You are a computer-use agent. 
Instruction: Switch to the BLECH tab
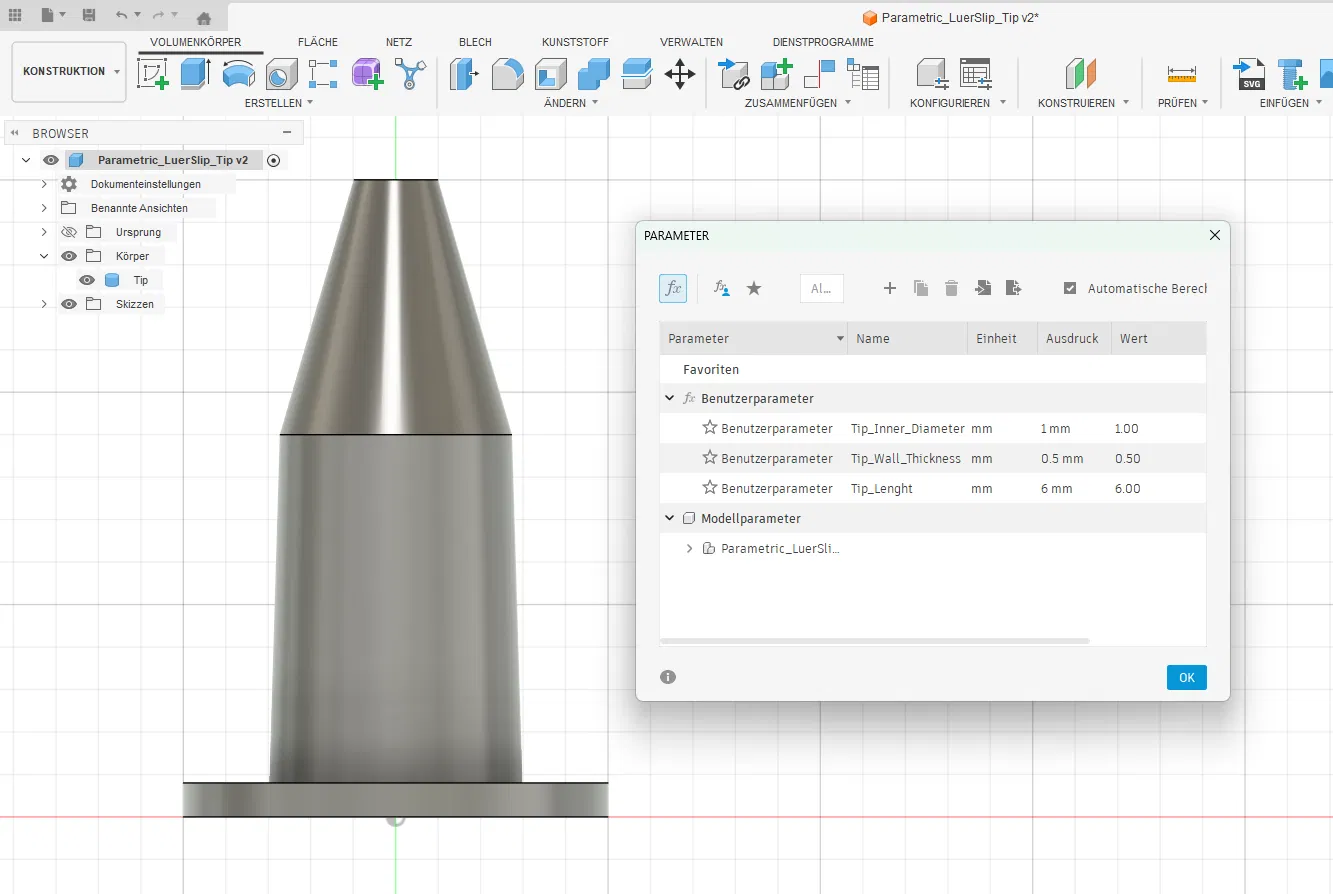(x=475, y=42)
